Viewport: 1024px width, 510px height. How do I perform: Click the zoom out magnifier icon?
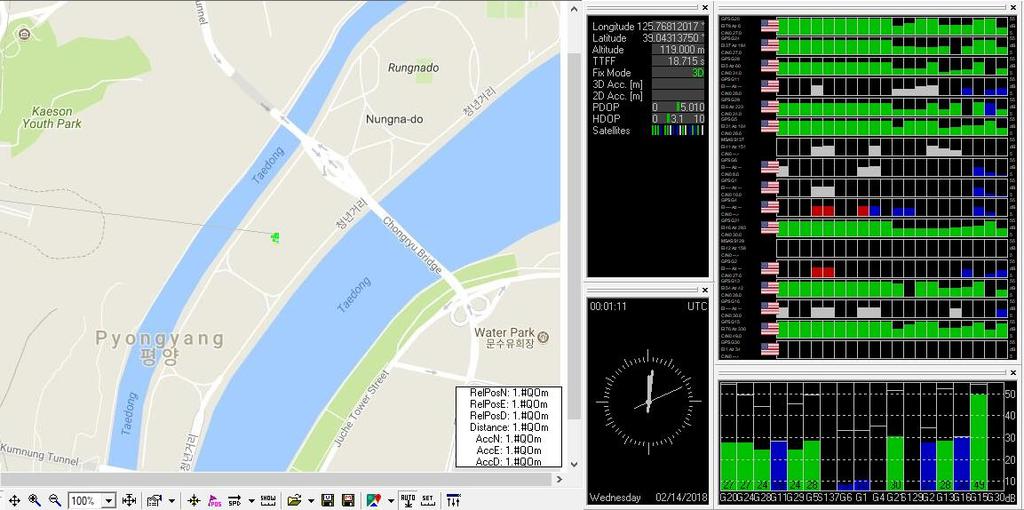point(55,501)
